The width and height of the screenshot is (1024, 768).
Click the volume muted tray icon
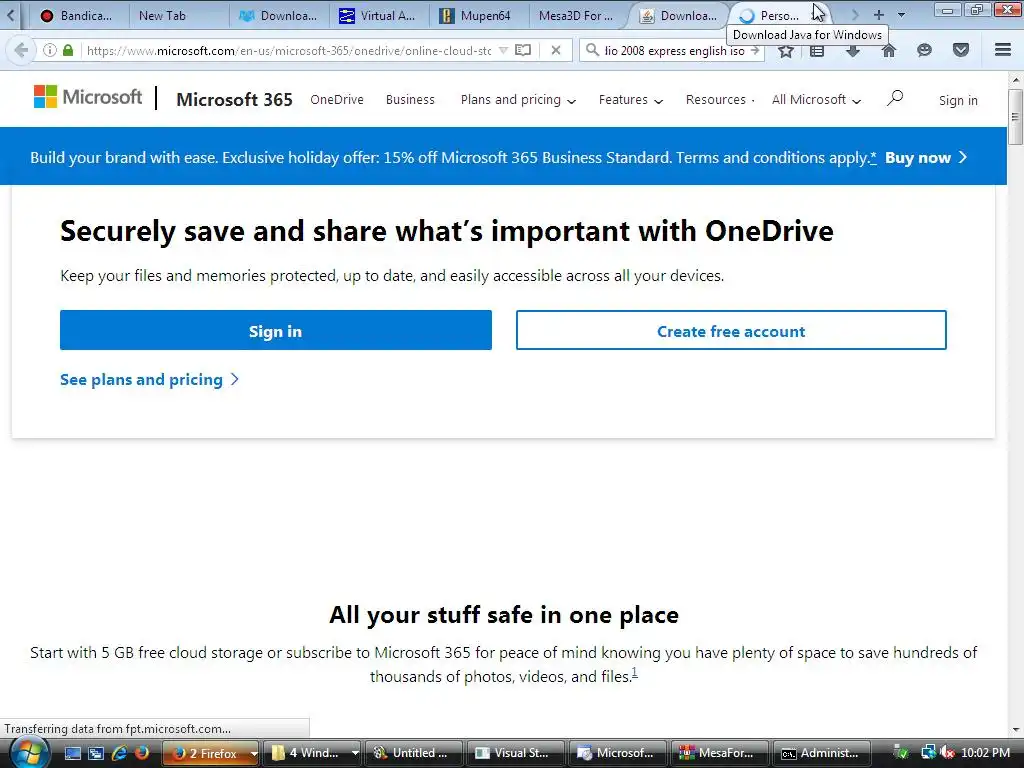947,753
